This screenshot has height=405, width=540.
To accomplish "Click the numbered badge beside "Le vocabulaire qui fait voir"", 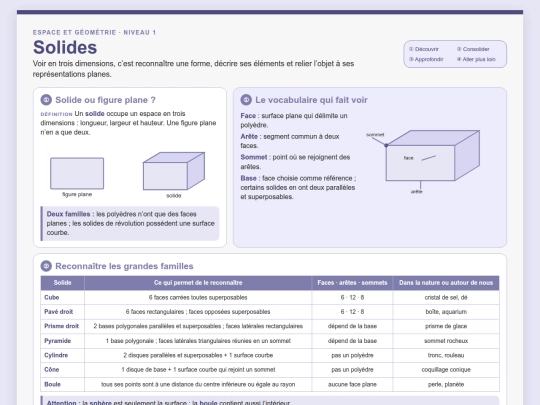I will pos(246,100).
